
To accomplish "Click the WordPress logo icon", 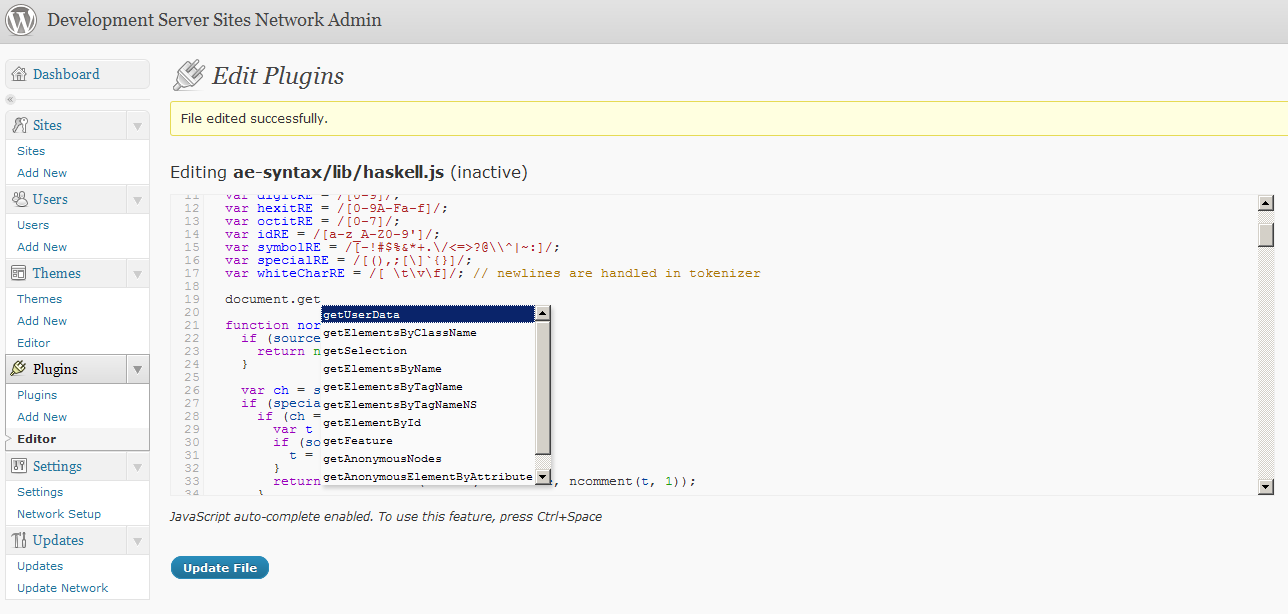I will [21, 20].
